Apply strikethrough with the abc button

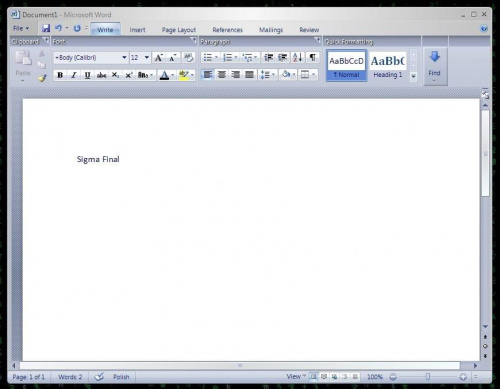click(101, 75)
